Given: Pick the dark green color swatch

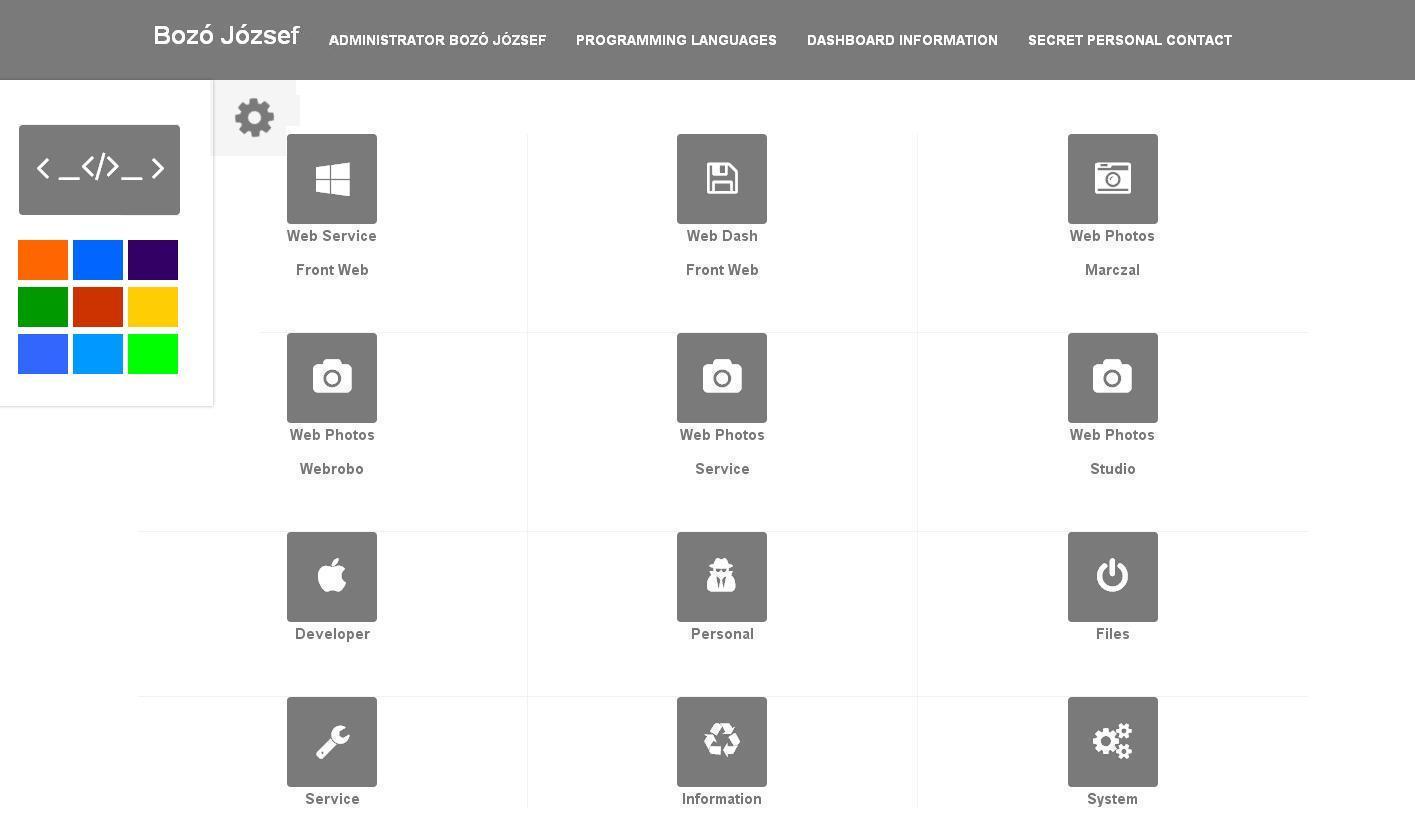Looking at the screenshot, I should tap(43, 307).
